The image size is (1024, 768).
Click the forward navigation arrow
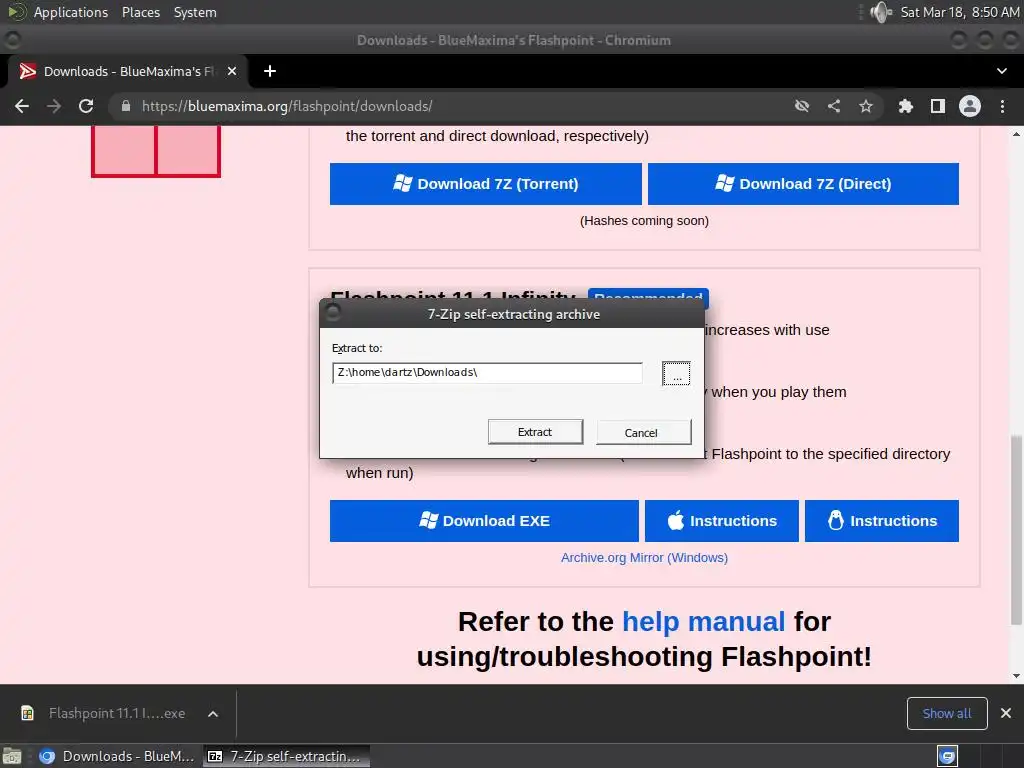click(x=54, y=106)
